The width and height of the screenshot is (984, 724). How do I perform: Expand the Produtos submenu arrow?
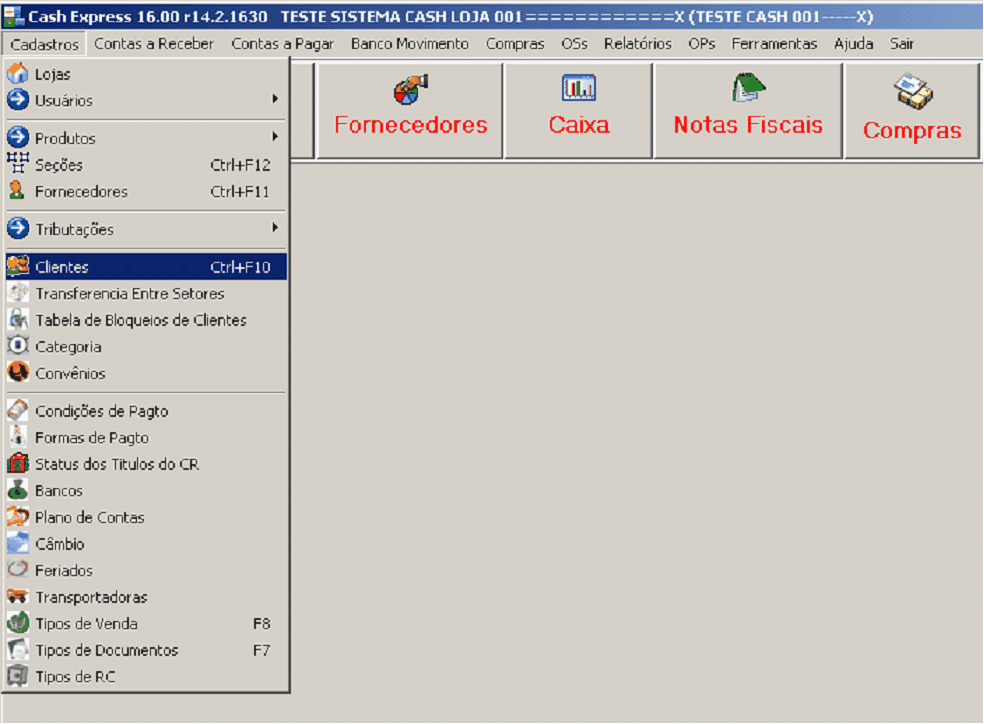coord(274,137)
